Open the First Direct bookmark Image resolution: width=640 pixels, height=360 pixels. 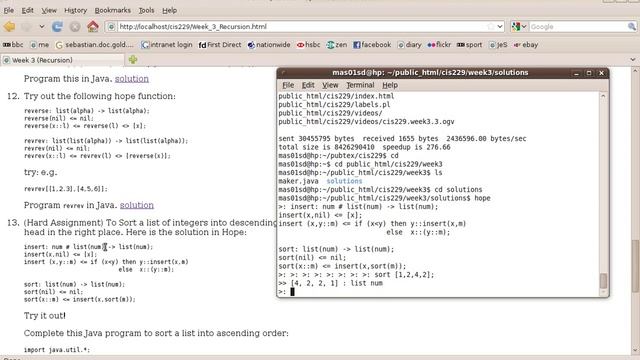[x=220, y=44]
